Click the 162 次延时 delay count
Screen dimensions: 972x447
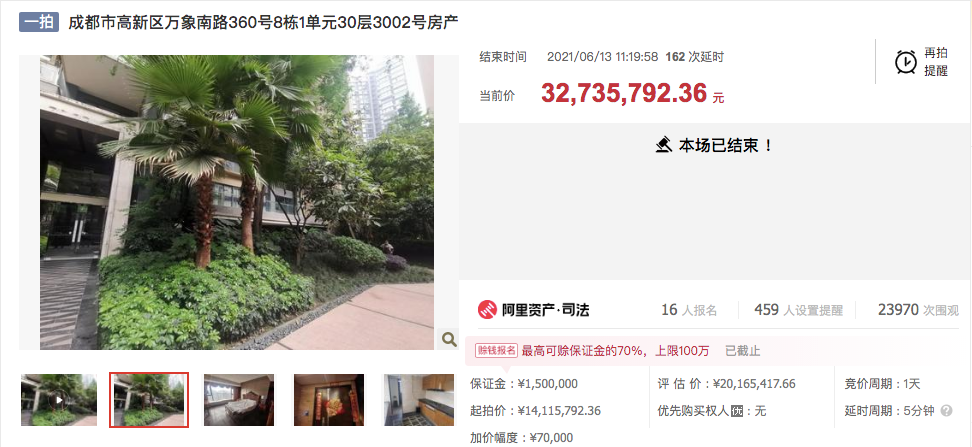click(694, 57)
